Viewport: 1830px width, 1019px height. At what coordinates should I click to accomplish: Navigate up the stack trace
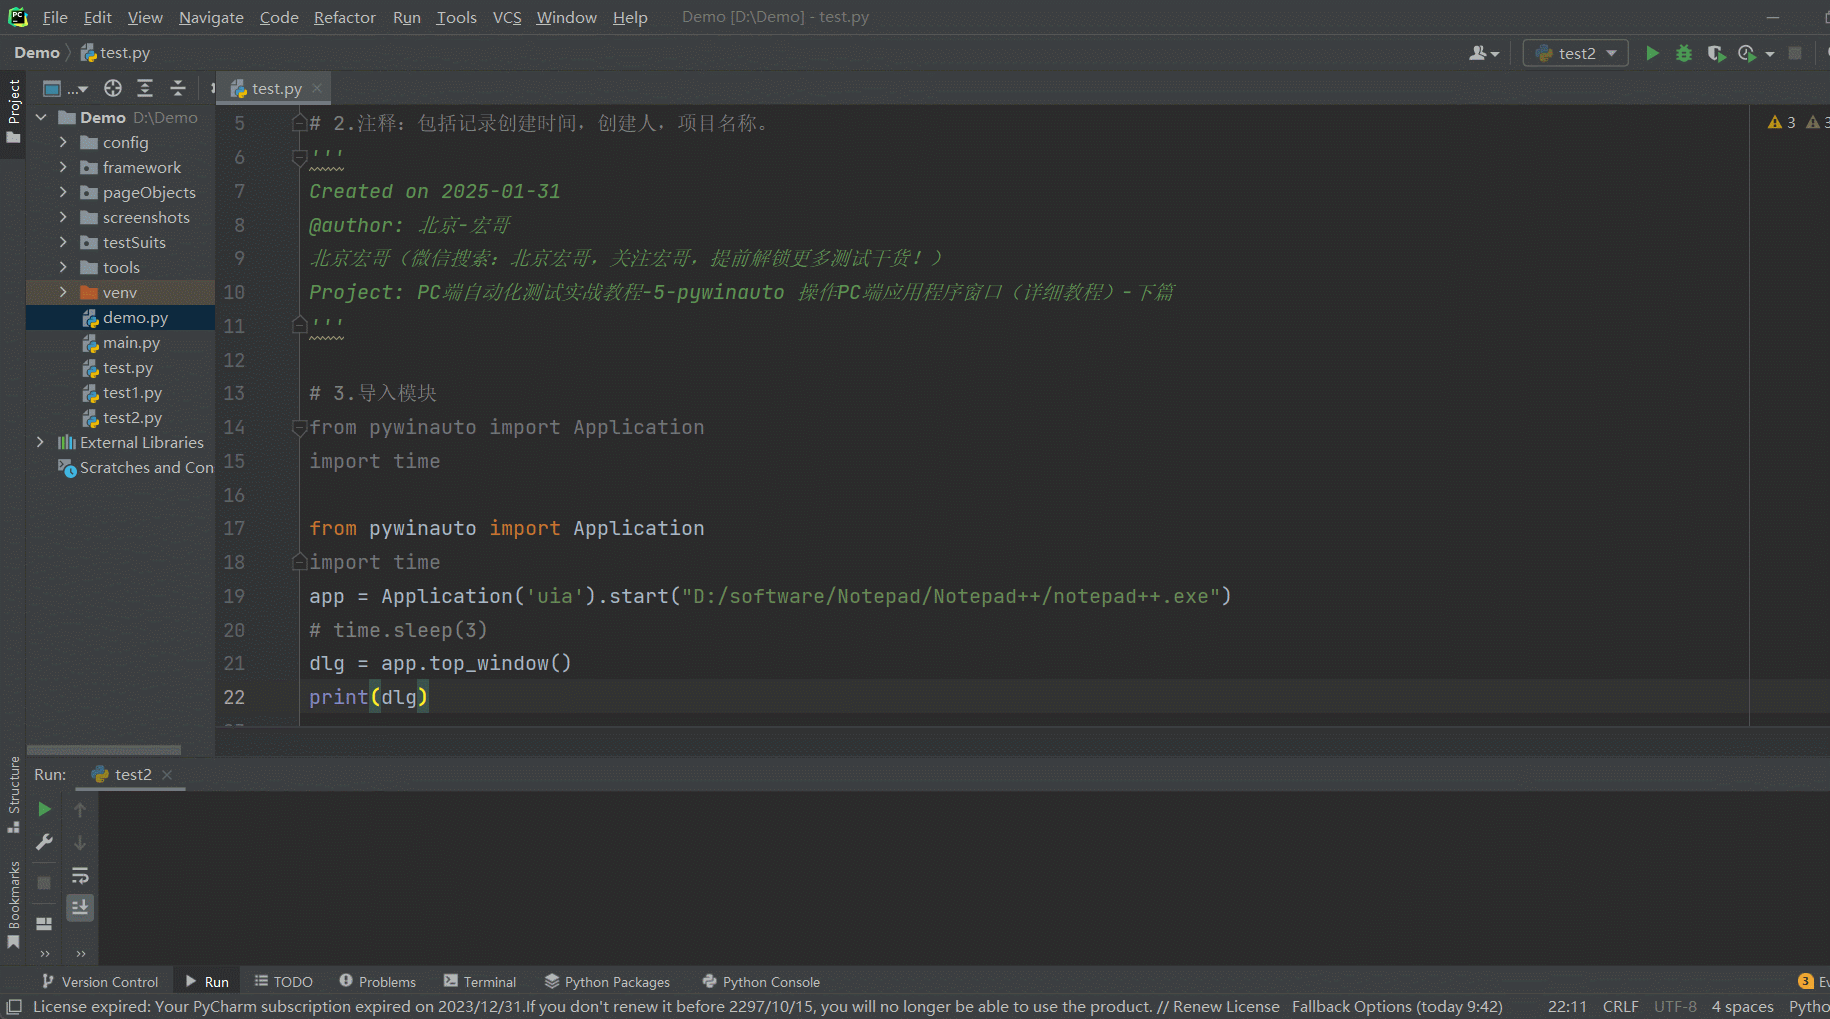[80, 809]
